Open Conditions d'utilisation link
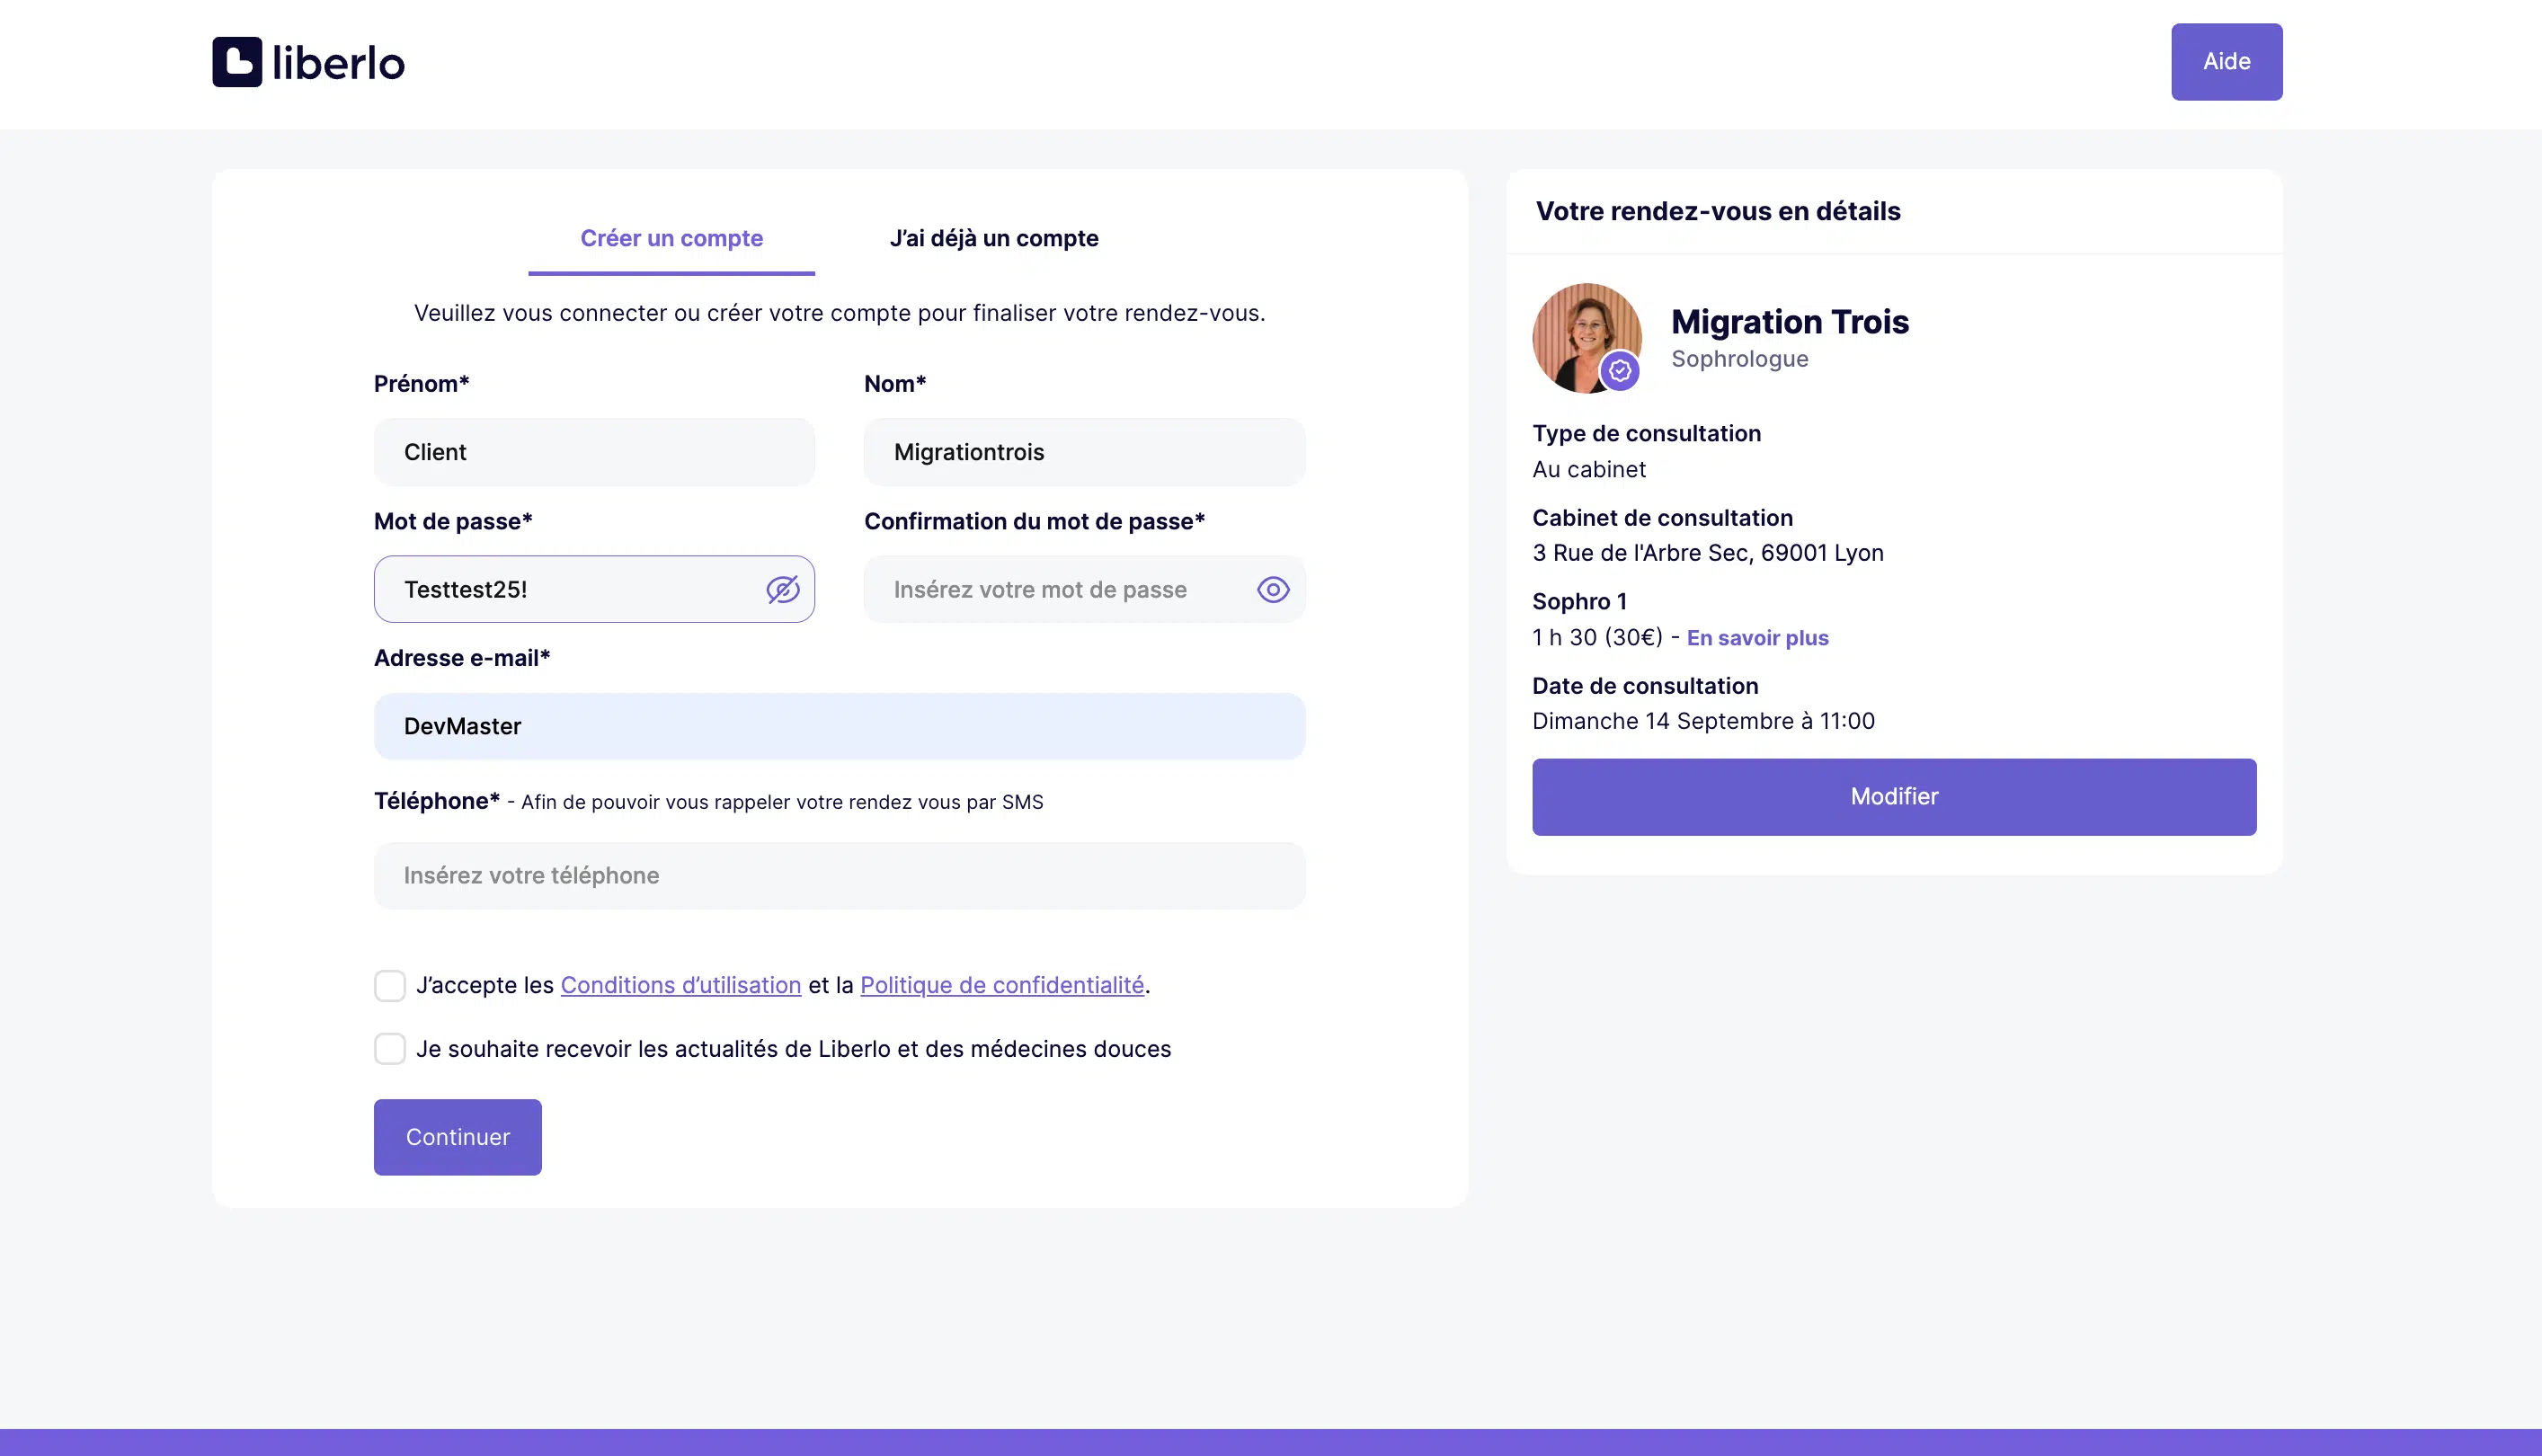Screen dimensions: 2542x1456 [680, 985]
